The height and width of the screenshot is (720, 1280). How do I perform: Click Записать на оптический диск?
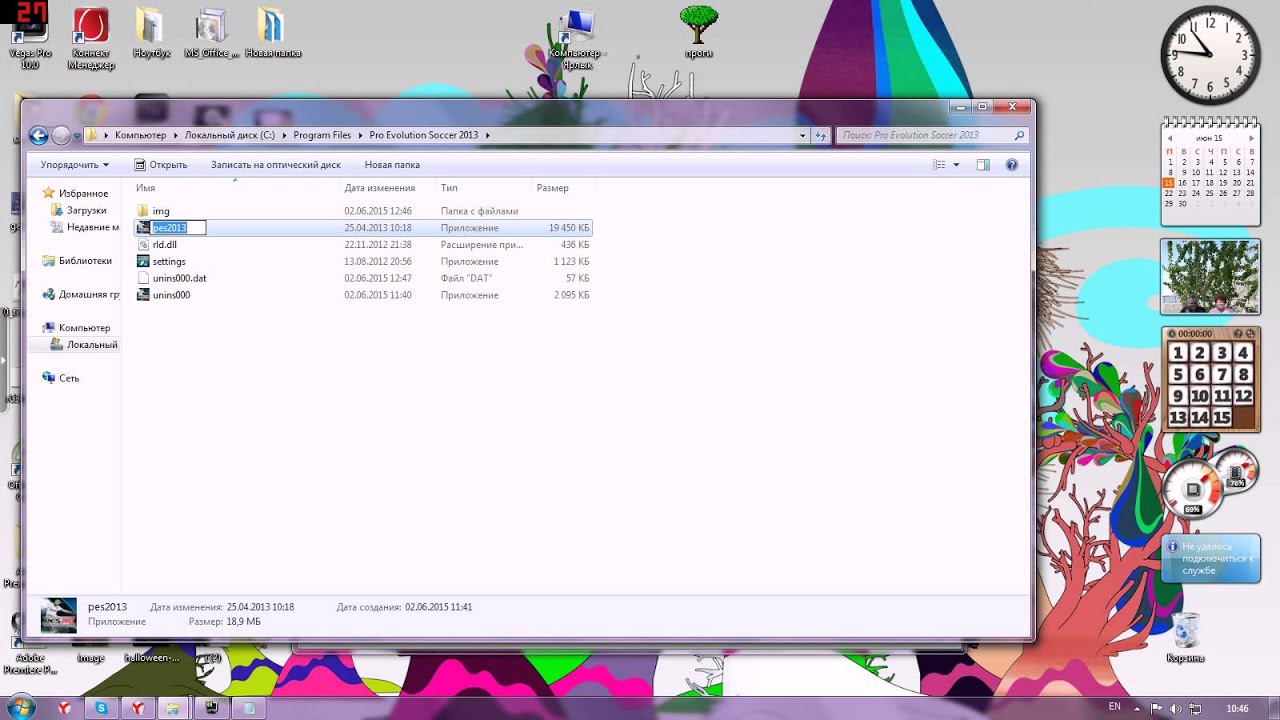click(276, 165)
